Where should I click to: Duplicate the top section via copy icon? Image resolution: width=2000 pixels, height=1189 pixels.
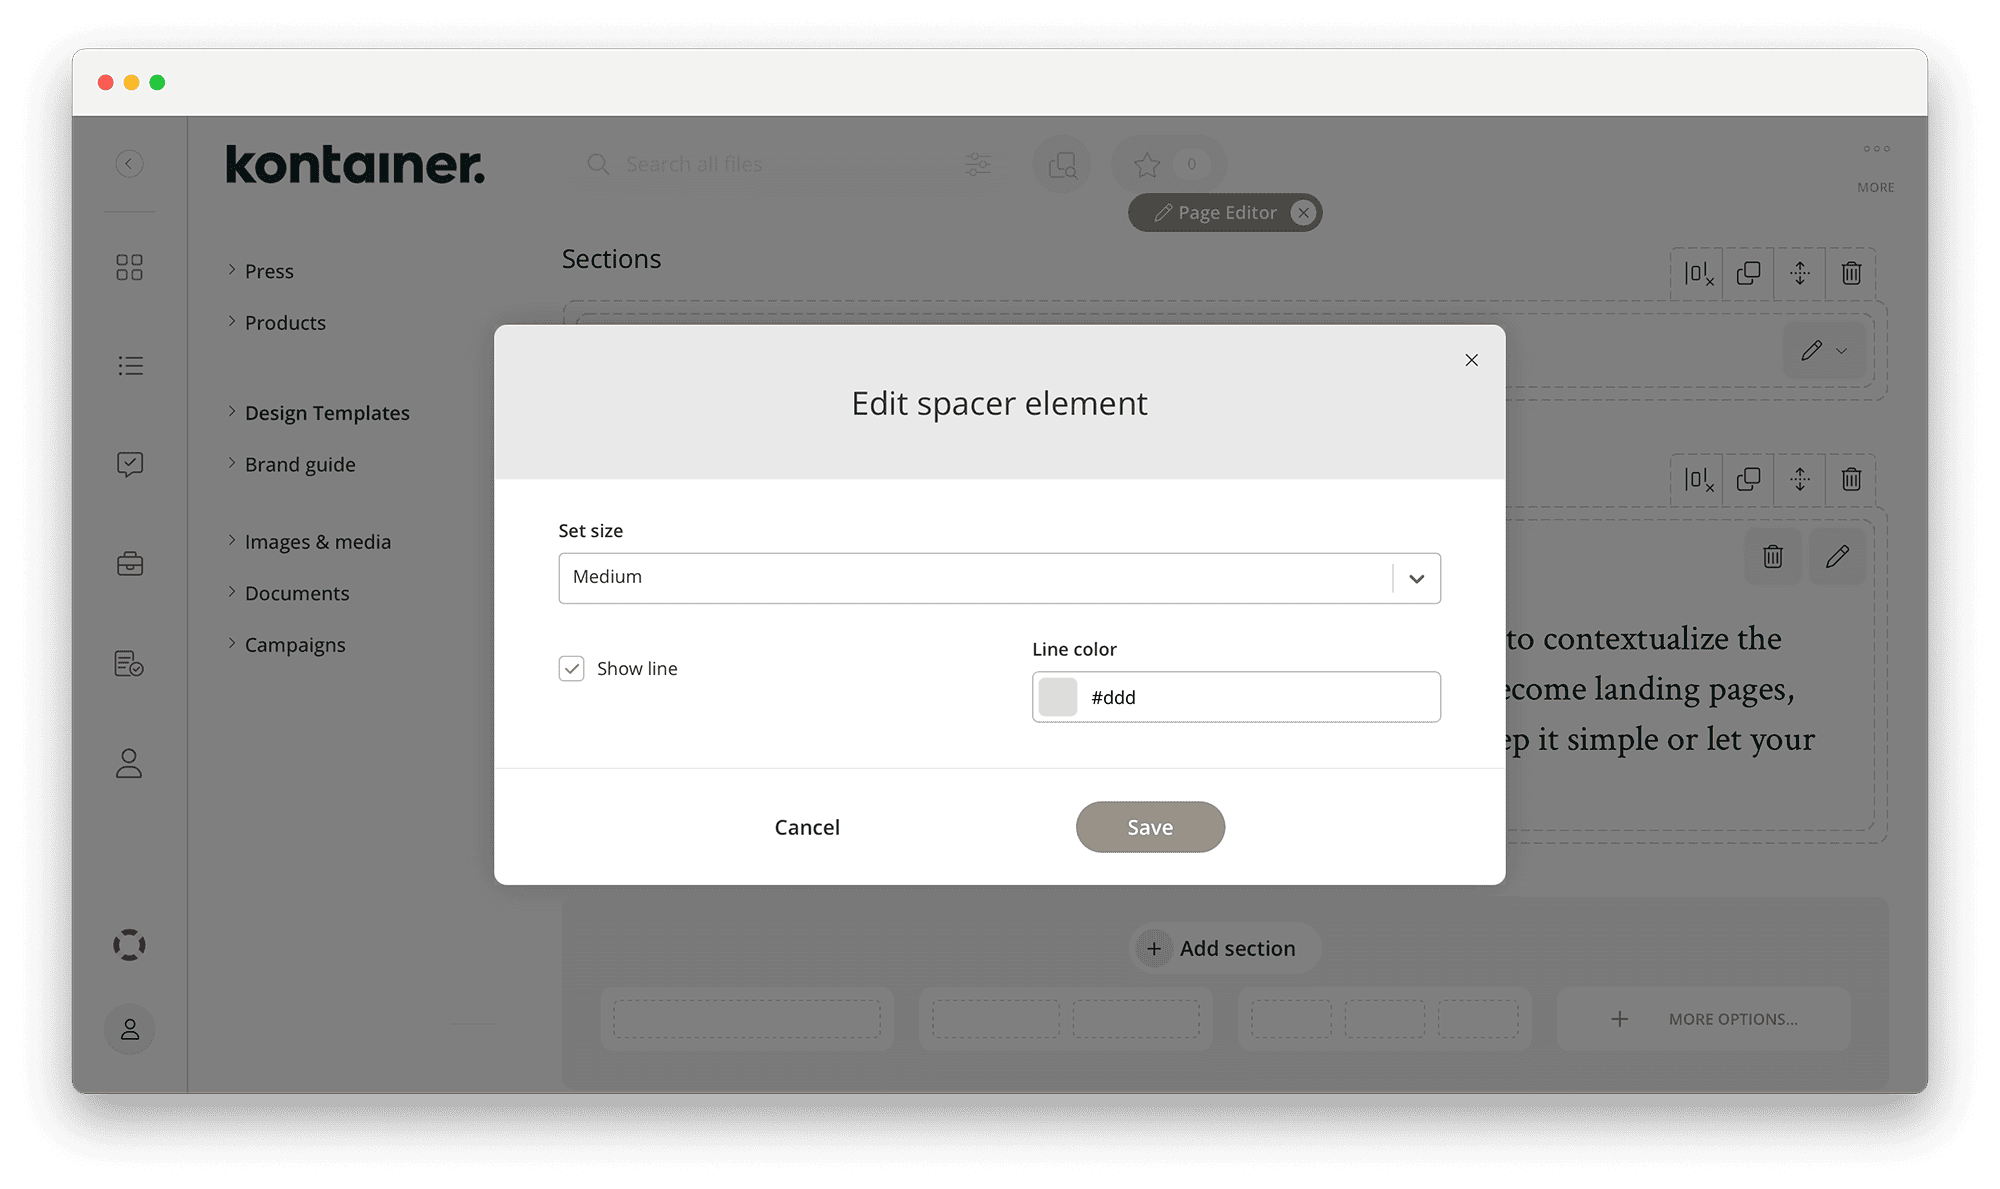[x=1747, y=273]
